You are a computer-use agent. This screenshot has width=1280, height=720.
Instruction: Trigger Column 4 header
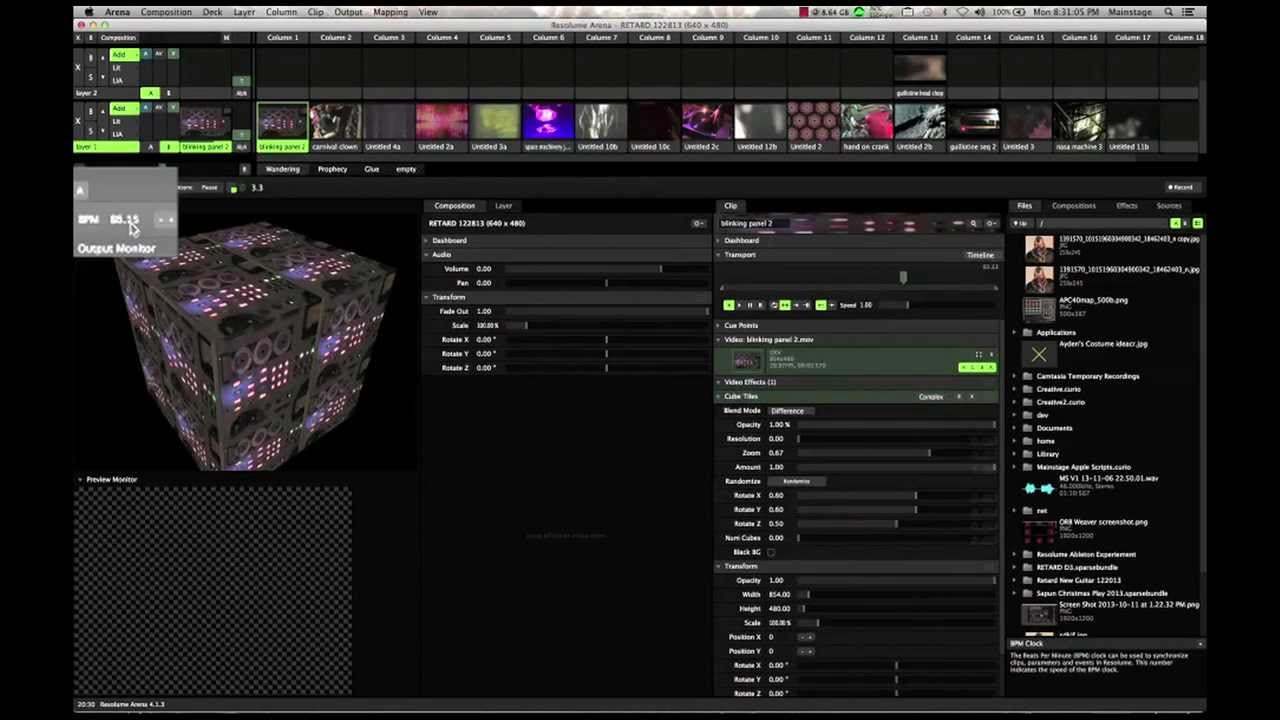click(442, 38)
